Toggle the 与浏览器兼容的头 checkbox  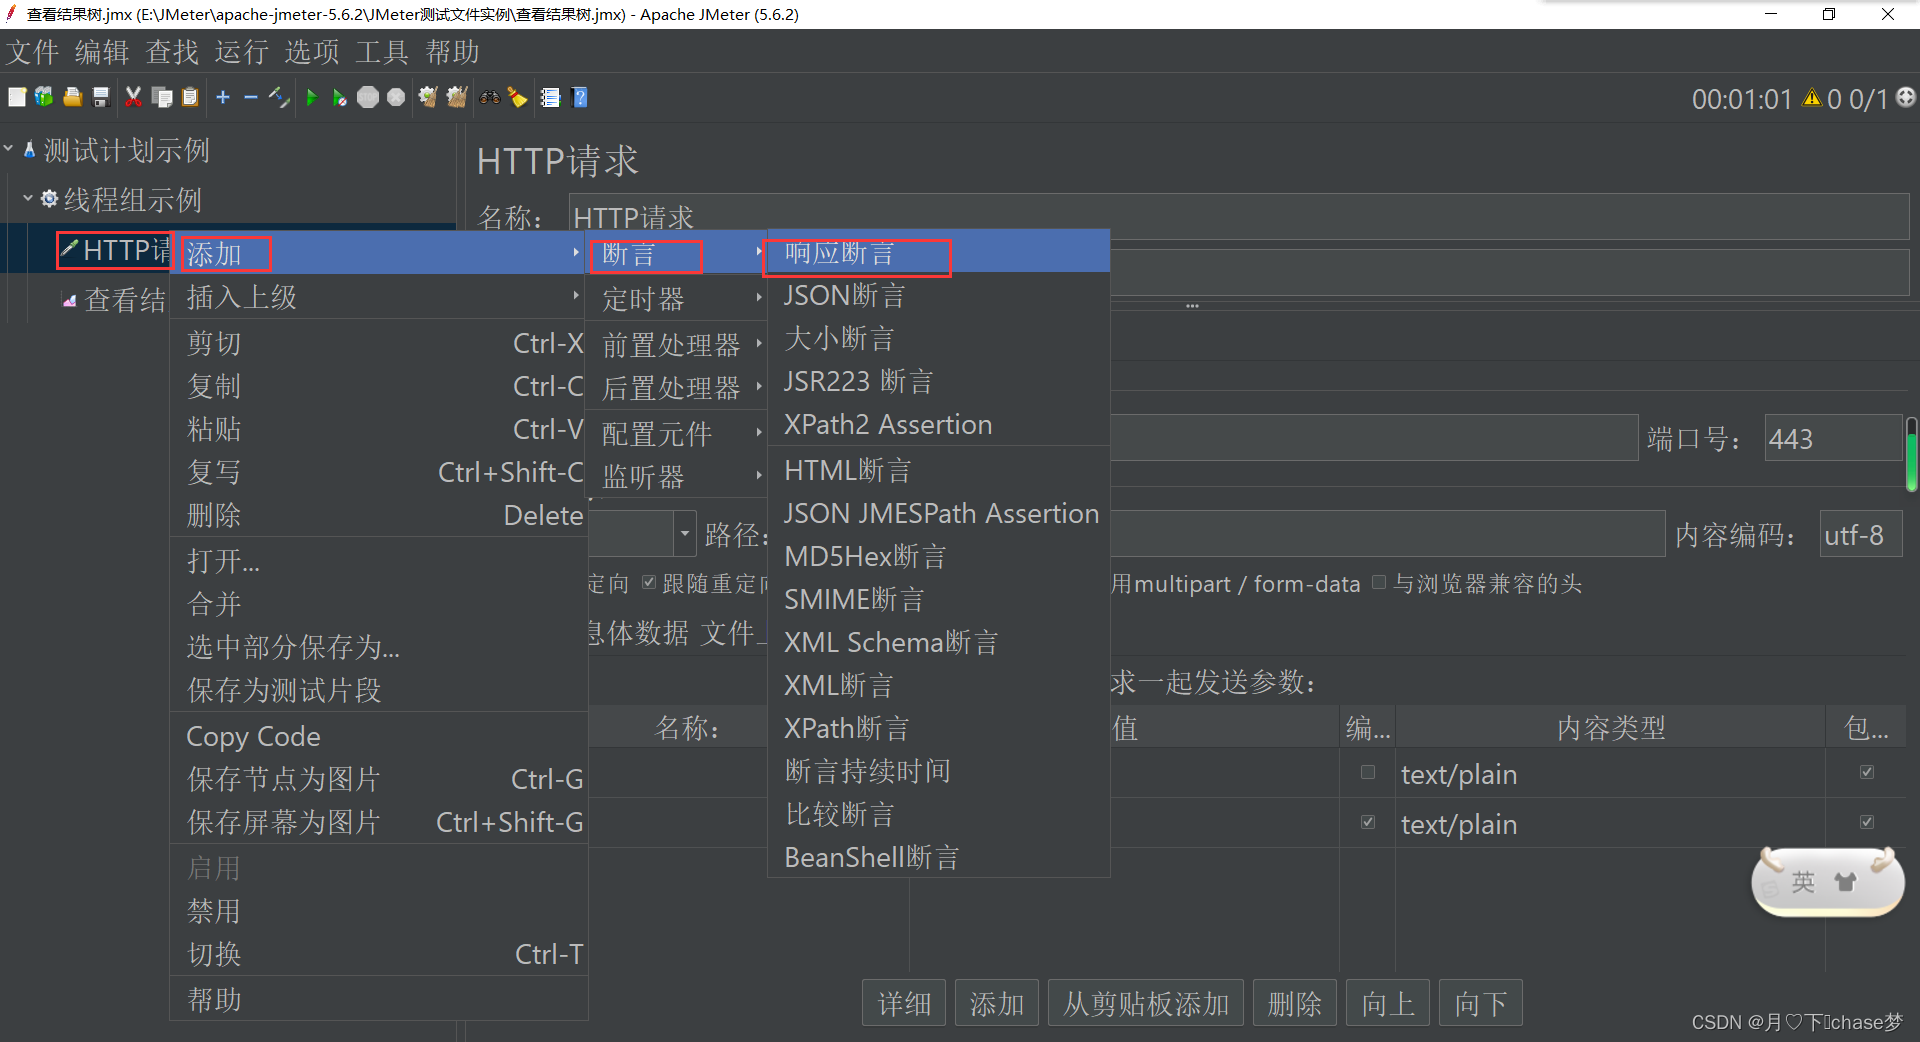pyautogui.click(x=1379, y=582)
